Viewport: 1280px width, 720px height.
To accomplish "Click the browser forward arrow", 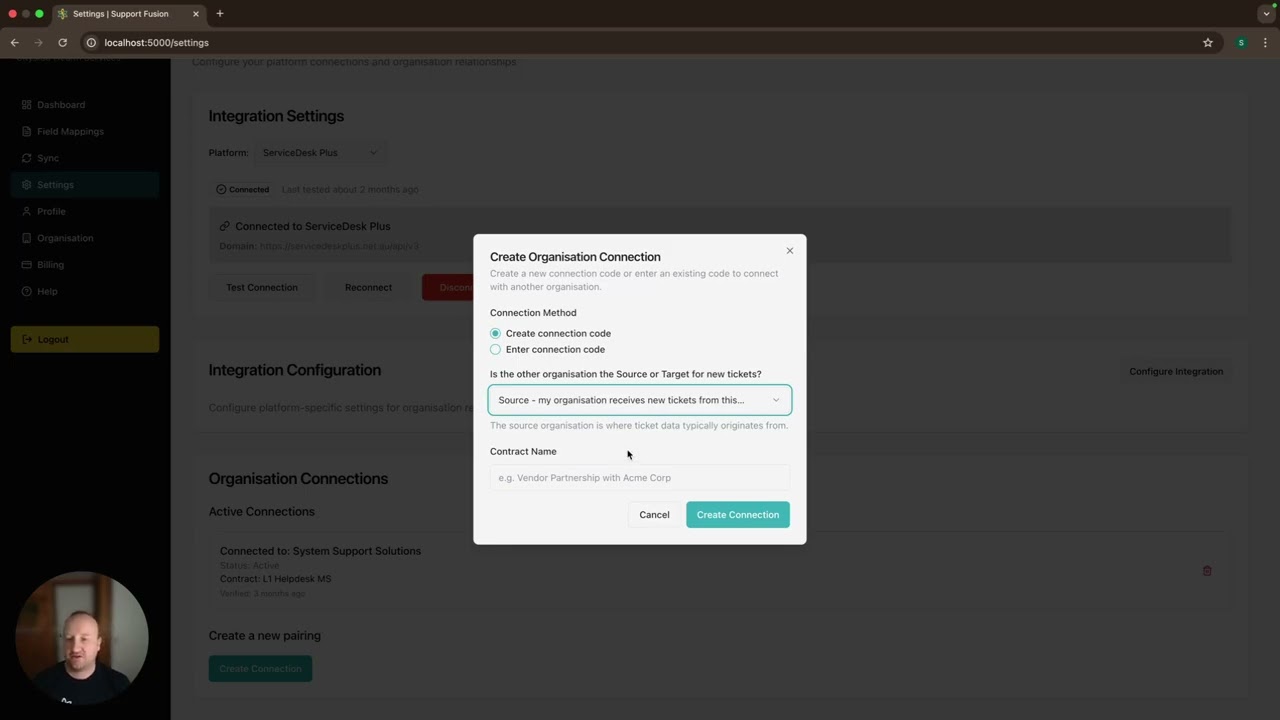I will (x=38, y=43).
